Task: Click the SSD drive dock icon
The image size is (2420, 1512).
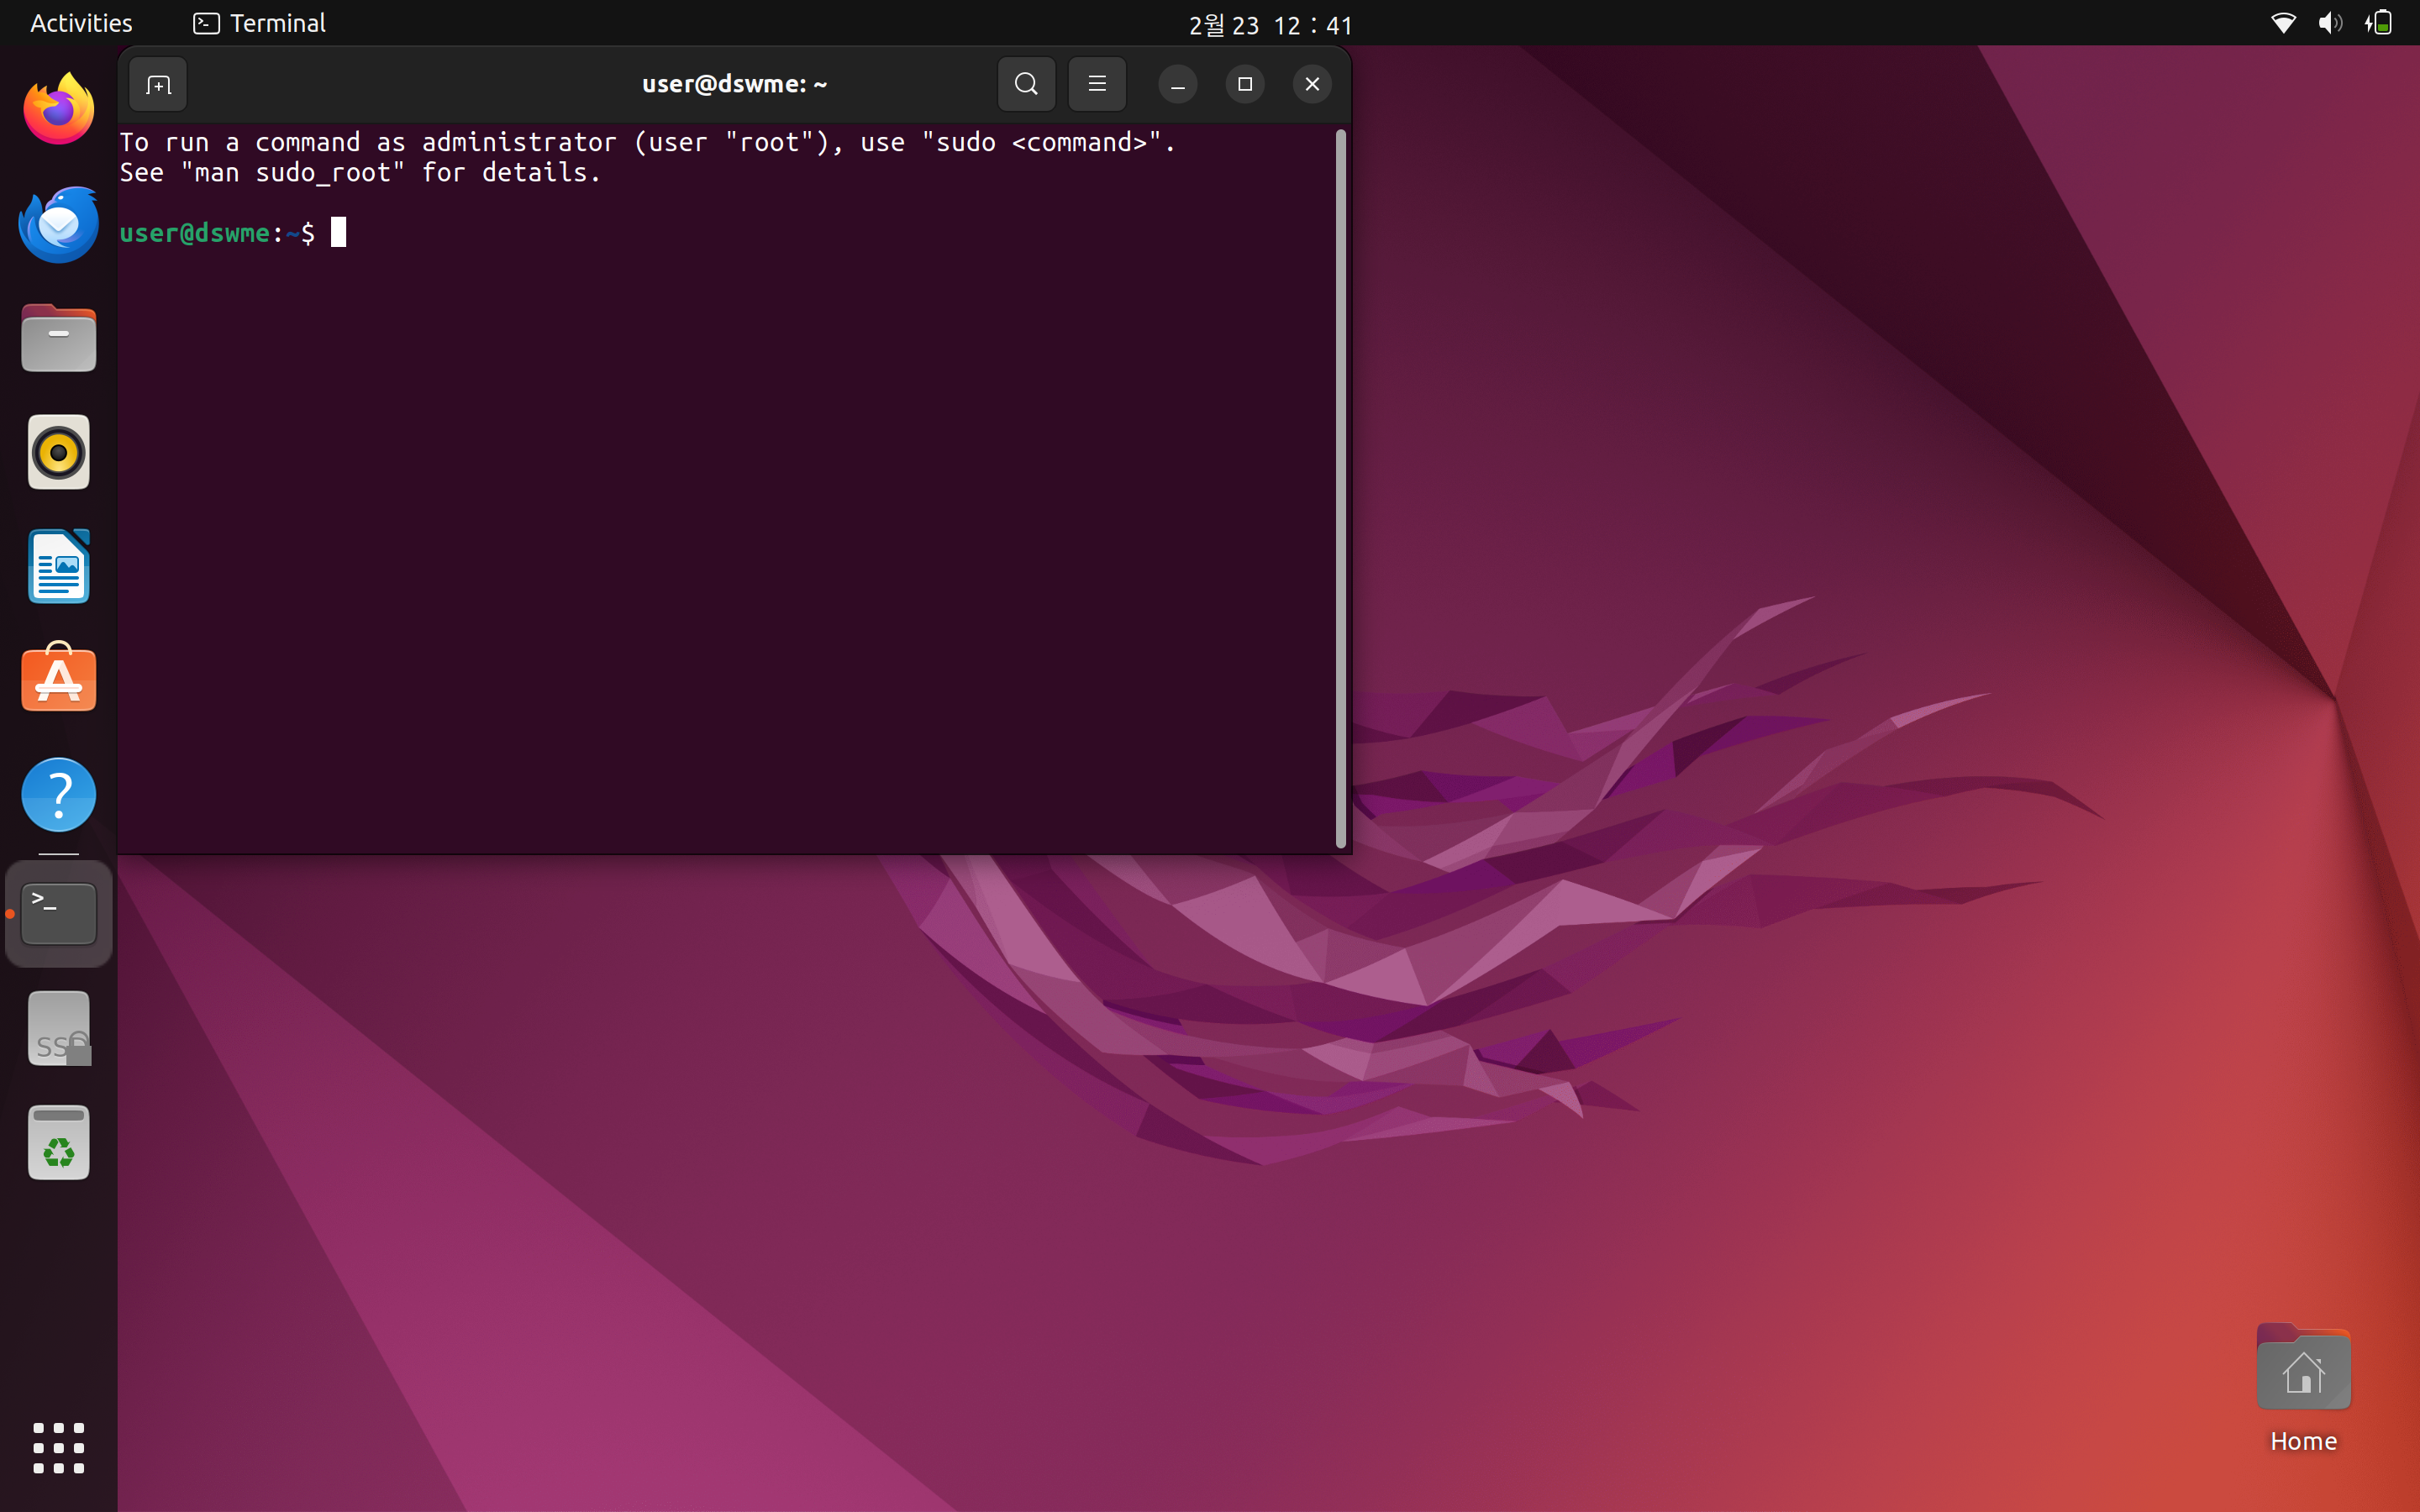Action: [x=58, y=1029]
